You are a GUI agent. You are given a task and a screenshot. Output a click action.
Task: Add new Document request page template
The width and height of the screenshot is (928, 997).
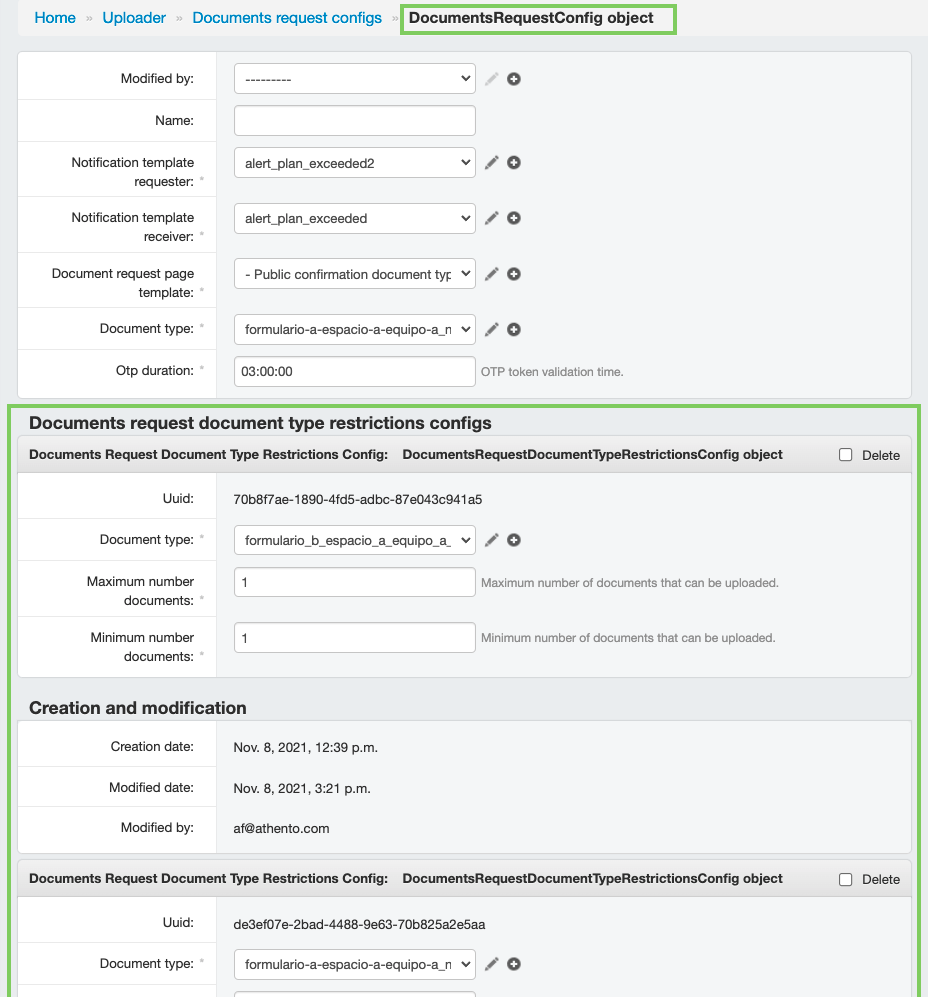514,274
